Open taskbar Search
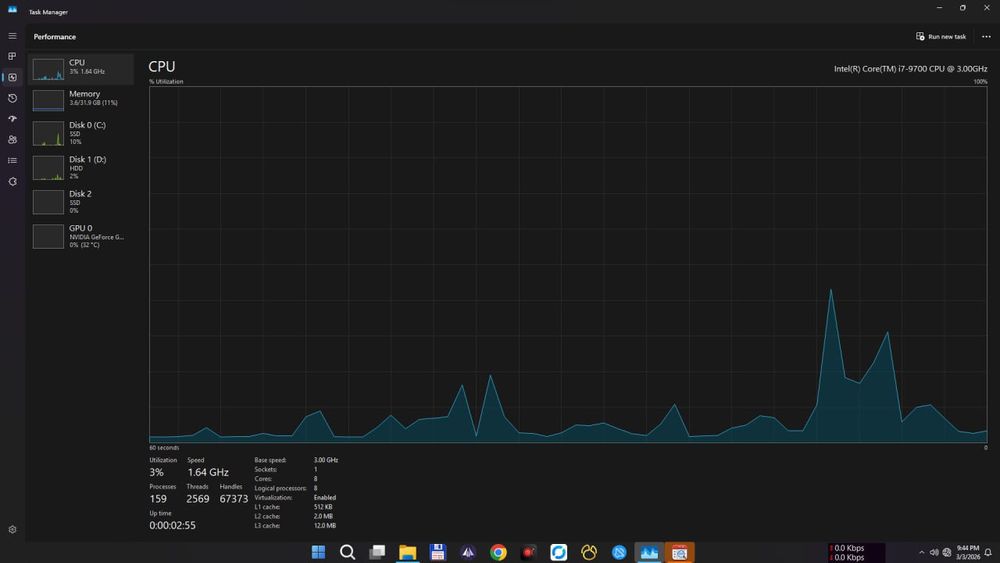The width and height of the screenshot is (1000, 563). [x=348, y=552]
